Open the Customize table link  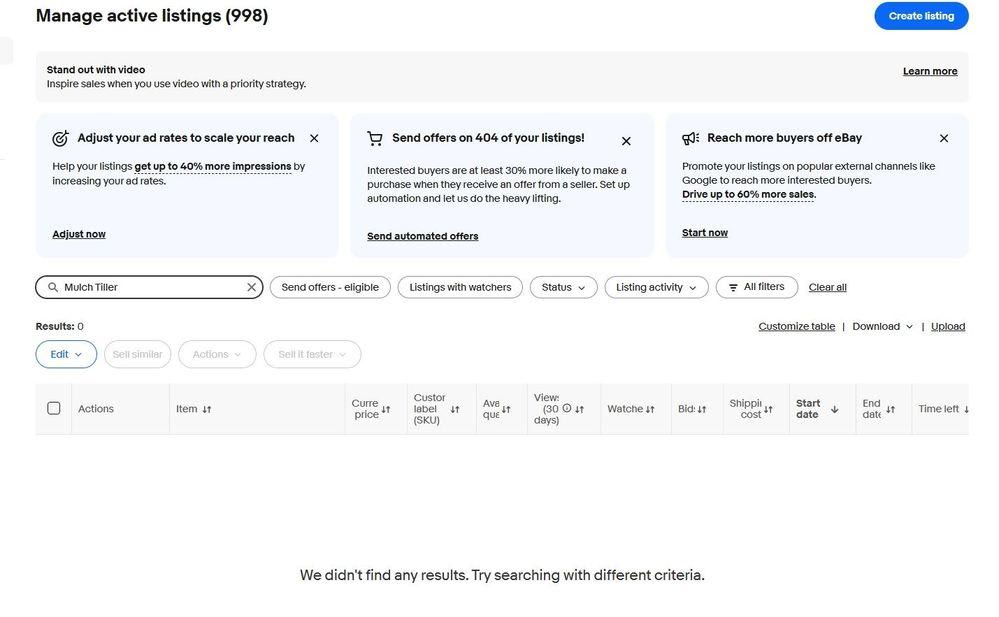tap(796, 326)
